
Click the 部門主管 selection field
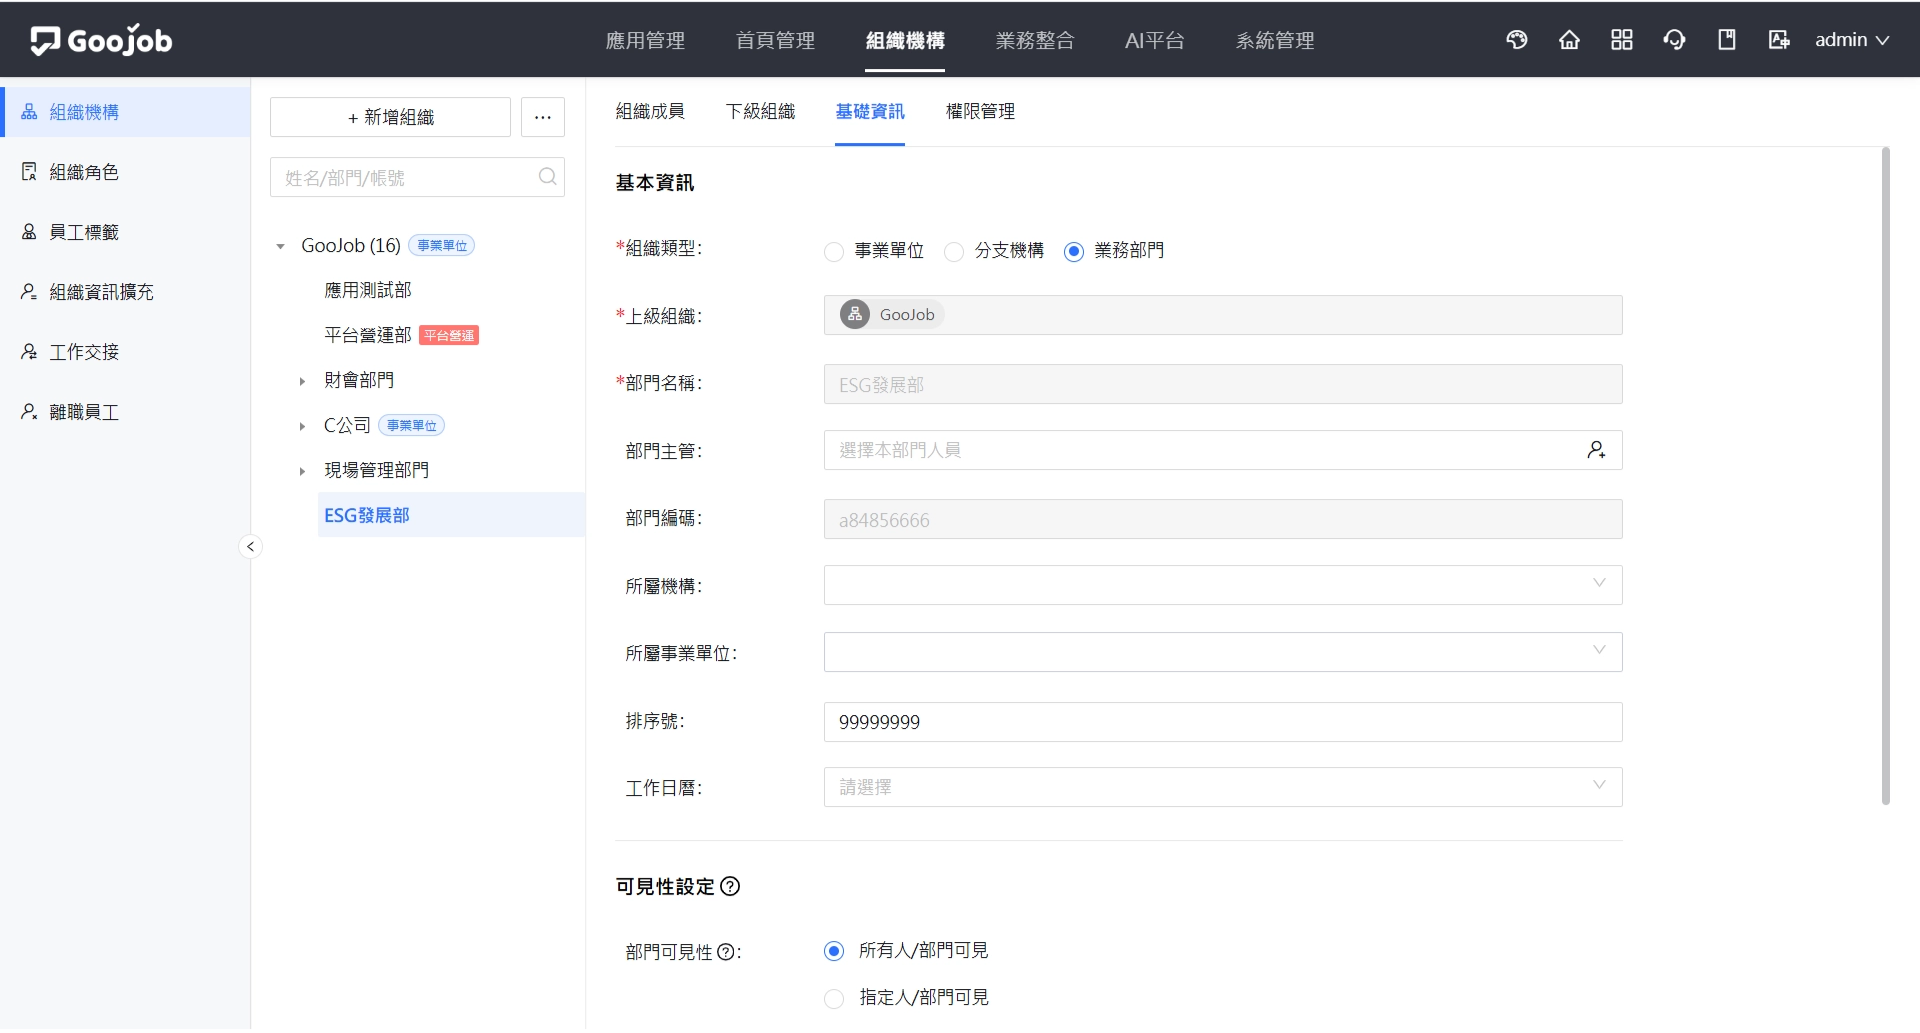[x=1223, y=450]
